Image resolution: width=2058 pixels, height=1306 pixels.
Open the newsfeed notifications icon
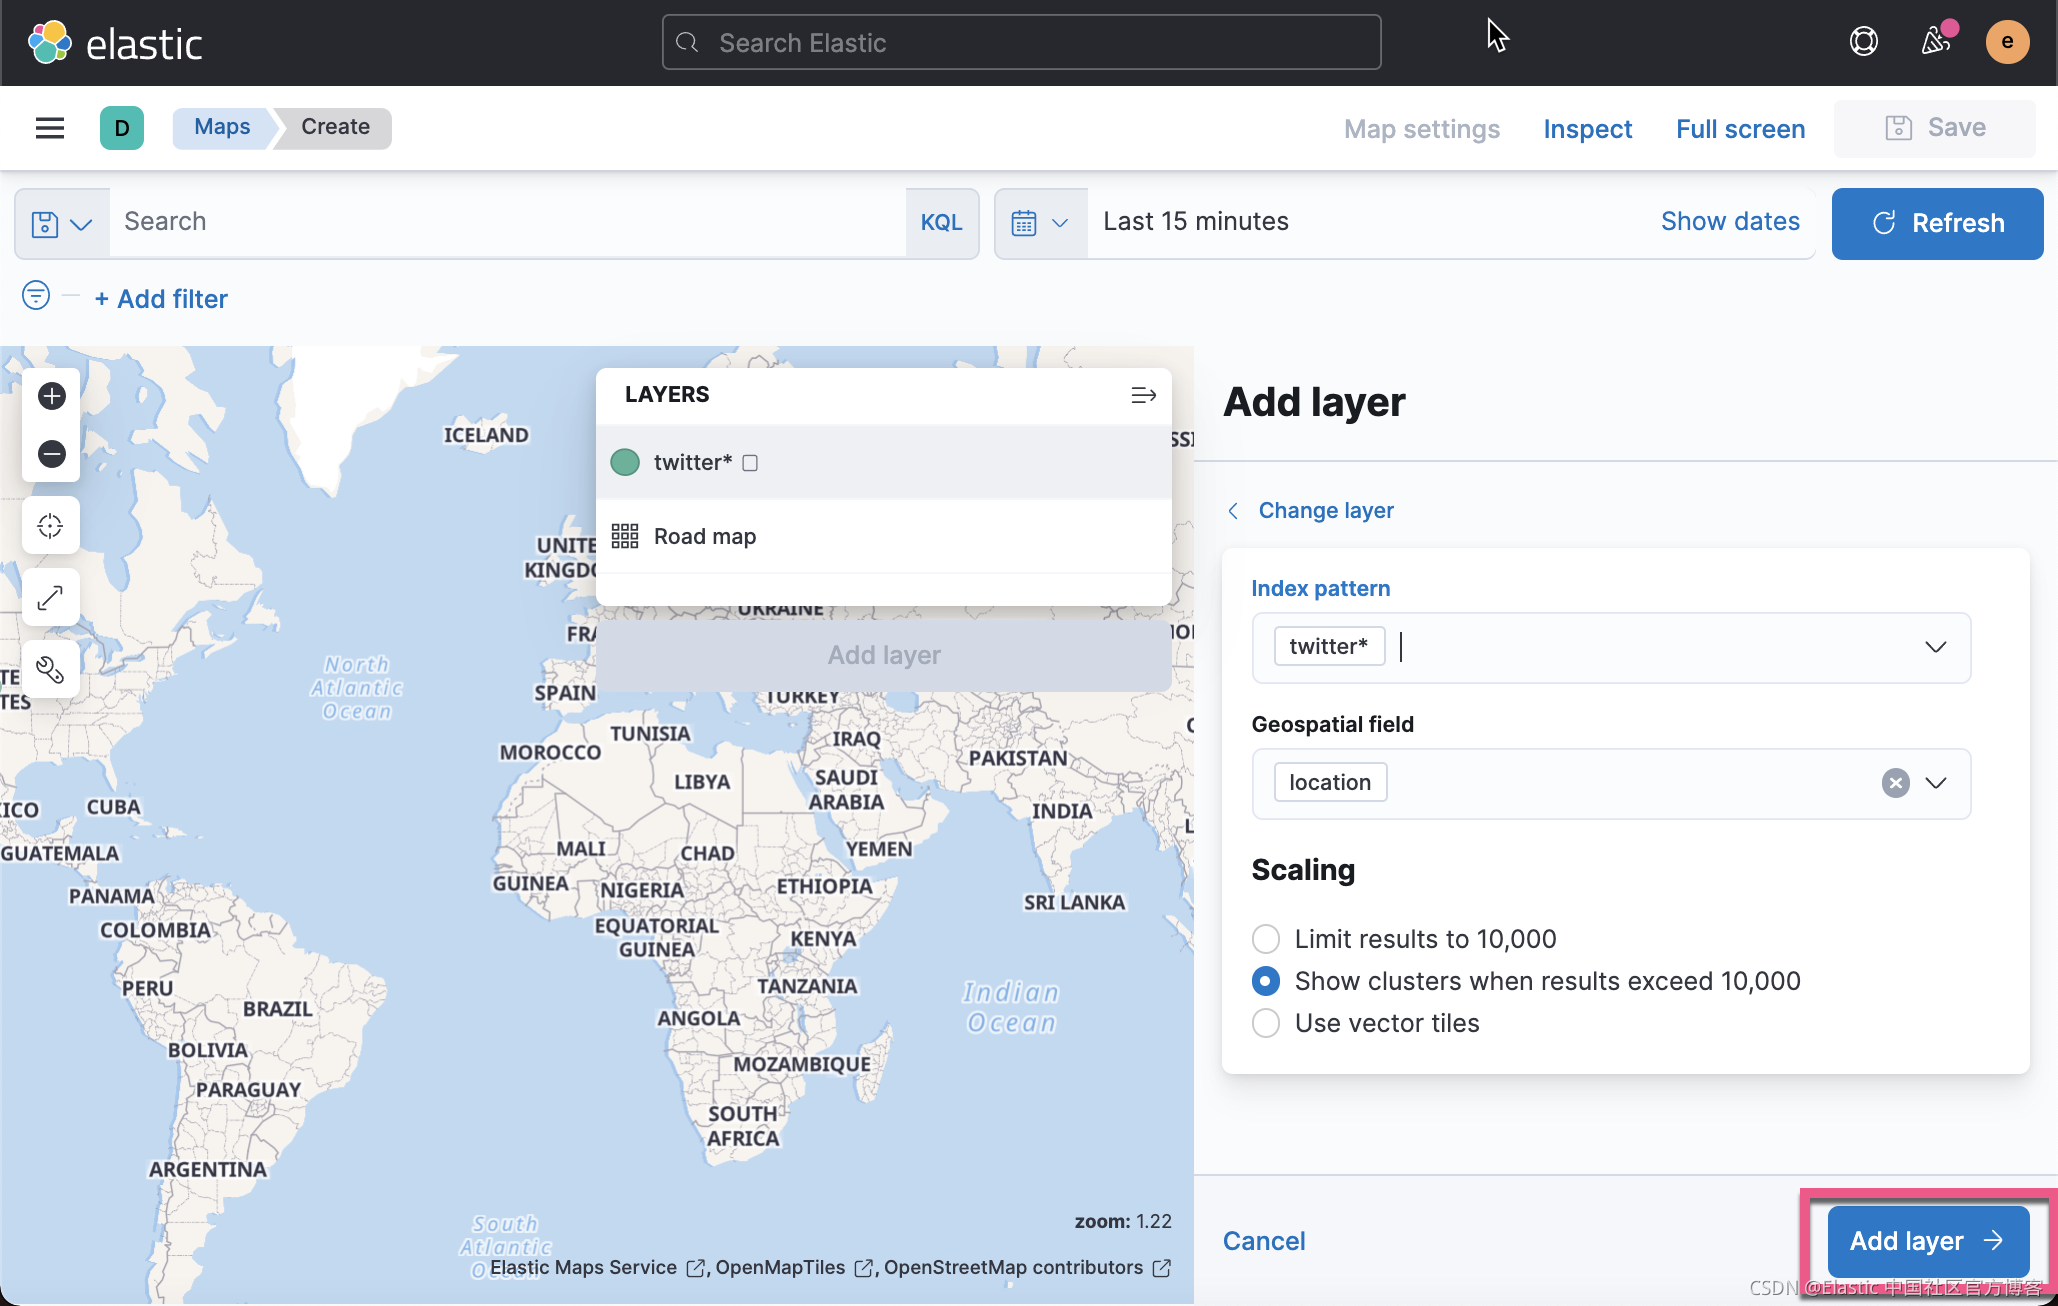point(1936,42)
